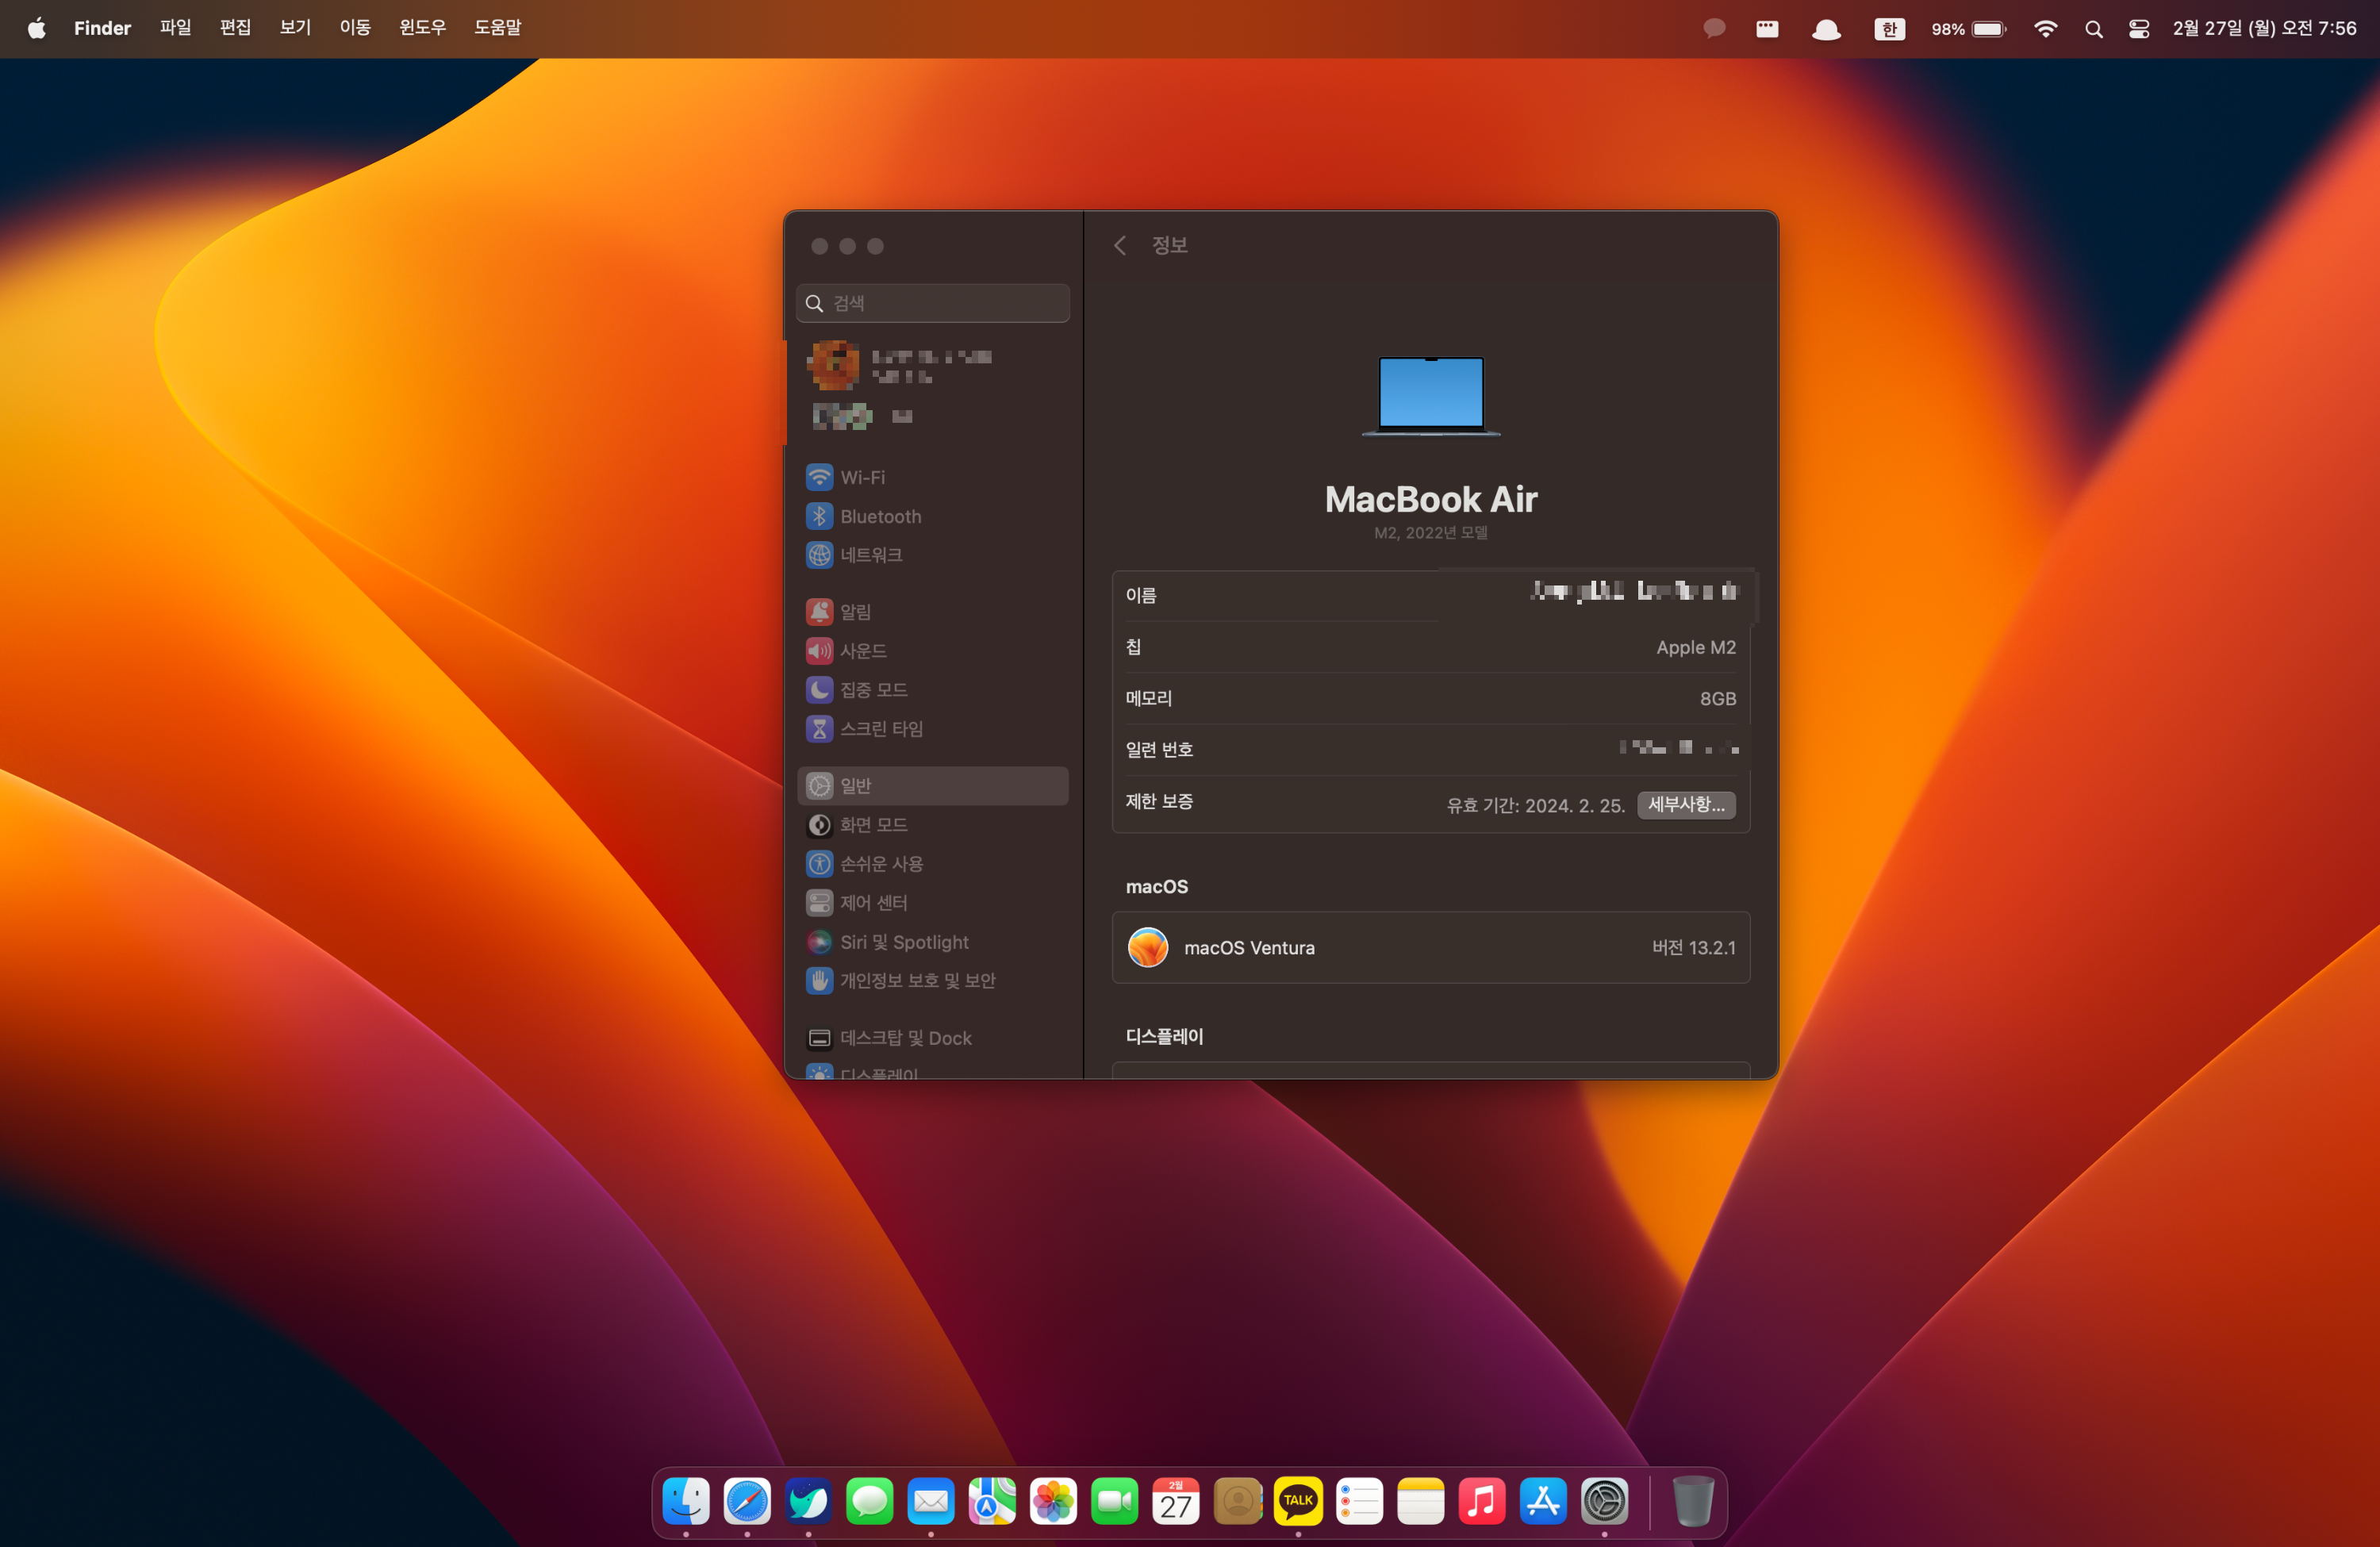Screen dimensions: 2380x1547
Task: Open 개인정보 보호 및 보안 settings
Action: (x=916, y=981)
